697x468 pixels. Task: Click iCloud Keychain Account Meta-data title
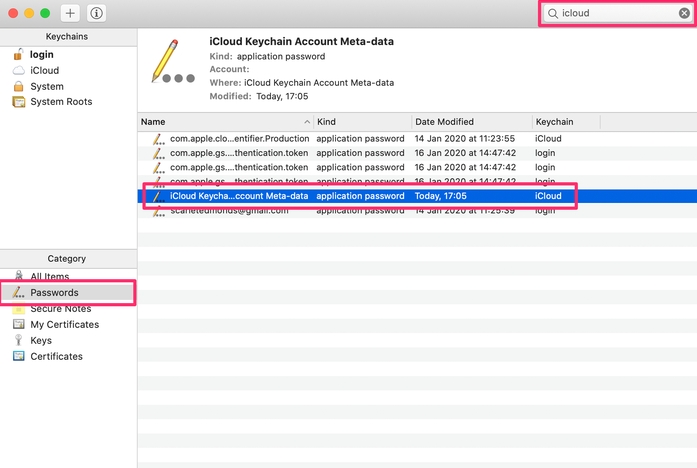(x=301, y=41)
